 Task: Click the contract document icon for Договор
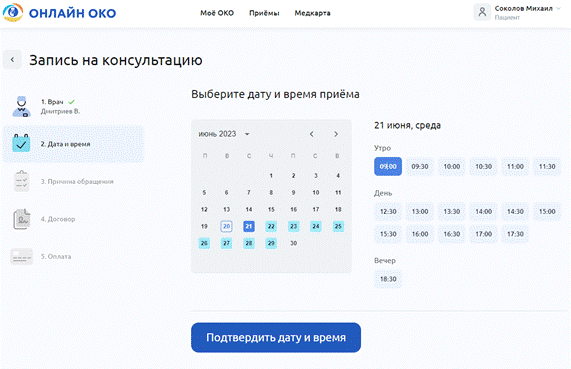tap(22, 219)
